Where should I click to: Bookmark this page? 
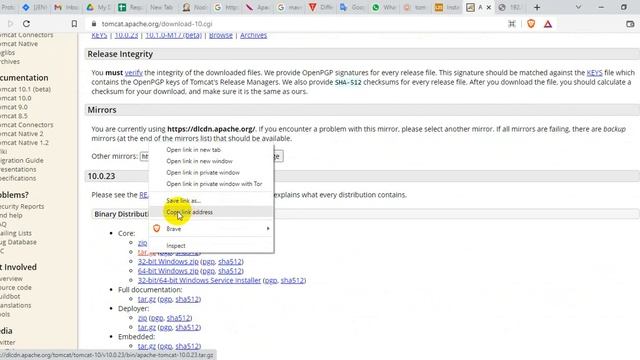[x=74, y=24]
